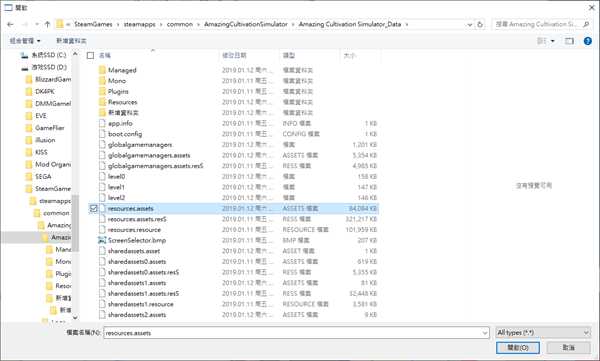Image resolution: width=600 pixels, height=361 pixels.
Task: Open the organize menu in toolbar
Action: point(25,41)
